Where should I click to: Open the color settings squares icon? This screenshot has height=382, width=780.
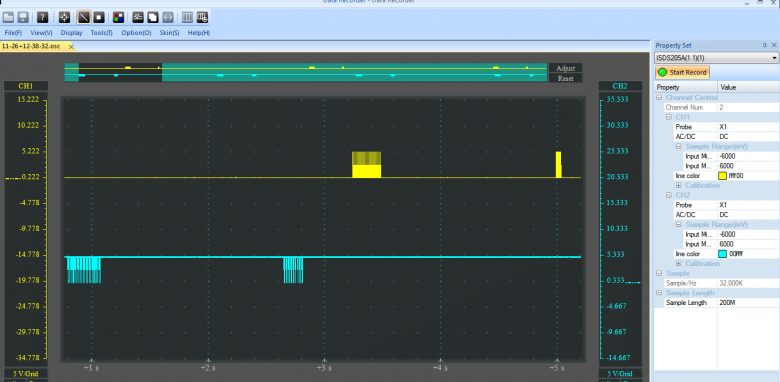[118, 17]
